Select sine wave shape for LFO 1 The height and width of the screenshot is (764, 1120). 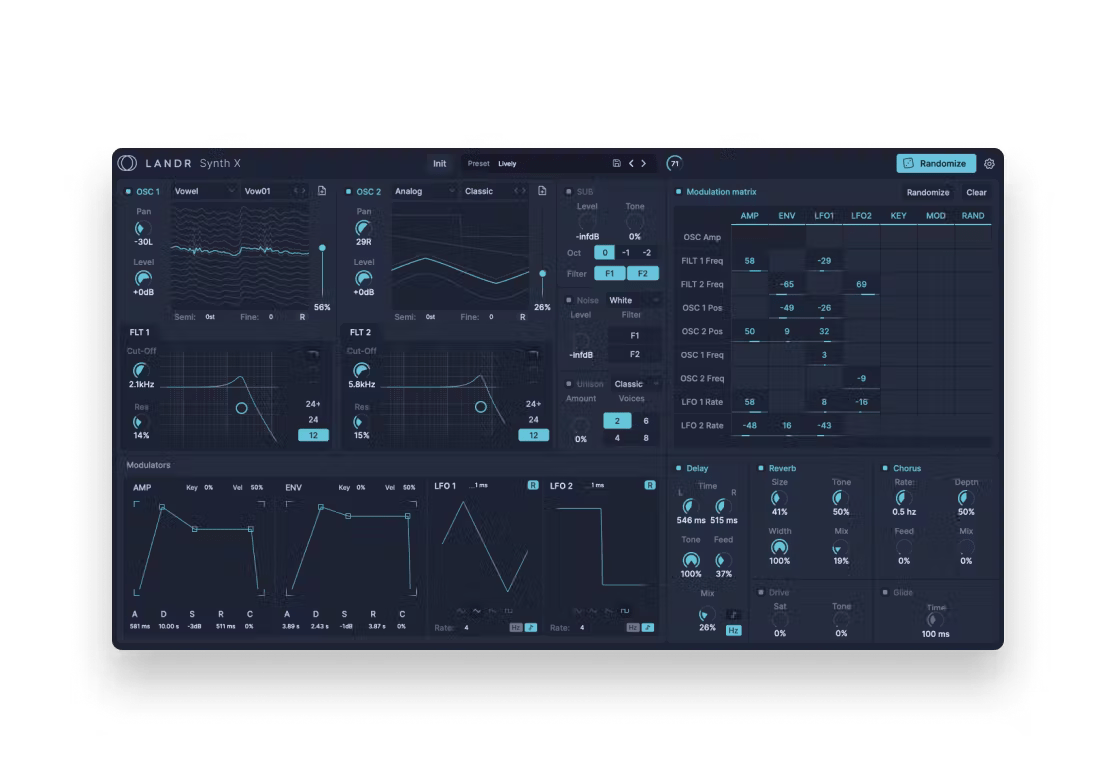click(x=461, y=611)
